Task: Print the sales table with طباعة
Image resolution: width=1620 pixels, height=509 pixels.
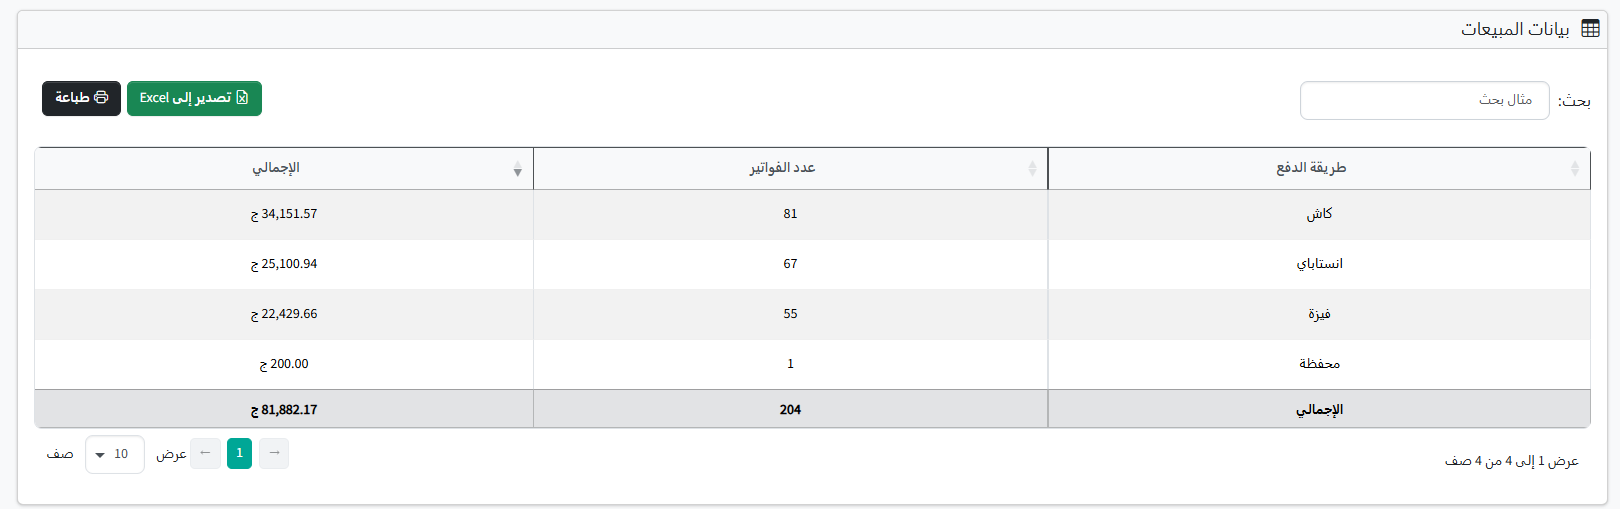Action: 81,98
